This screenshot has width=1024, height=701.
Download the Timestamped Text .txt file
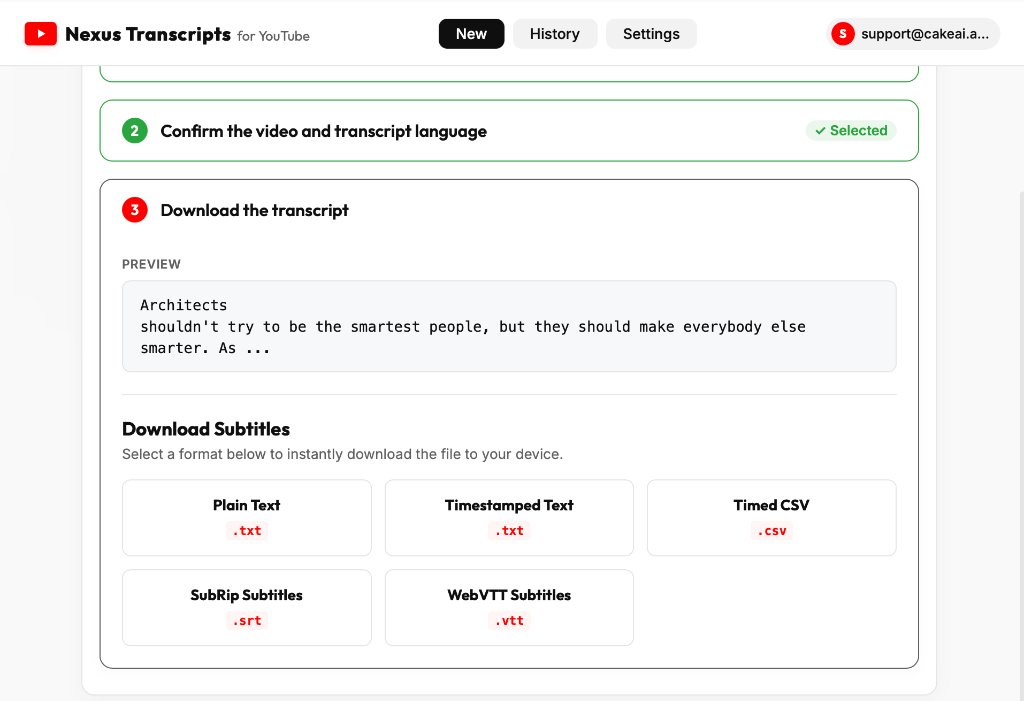[509, 517]
